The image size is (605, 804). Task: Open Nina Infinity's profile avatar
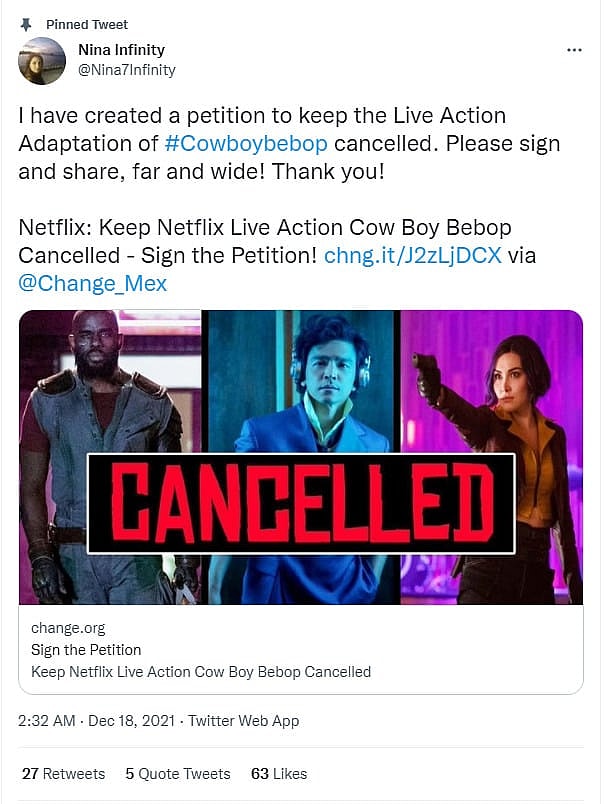point(42,61)
